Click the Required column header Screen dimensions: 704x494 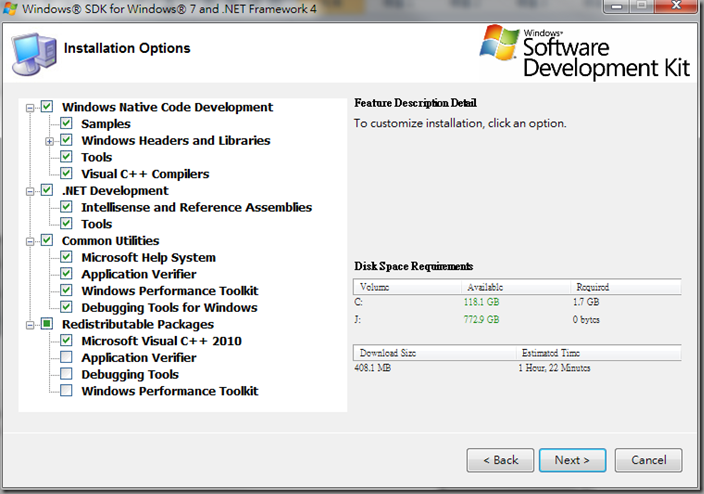(626, 287)
